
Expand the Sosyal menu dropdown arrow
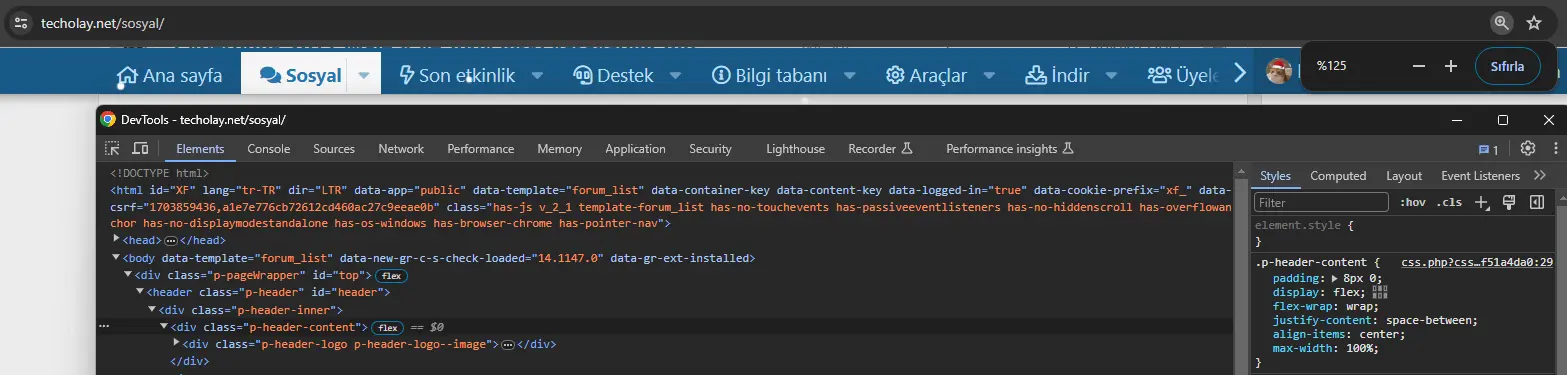point(365,75)
